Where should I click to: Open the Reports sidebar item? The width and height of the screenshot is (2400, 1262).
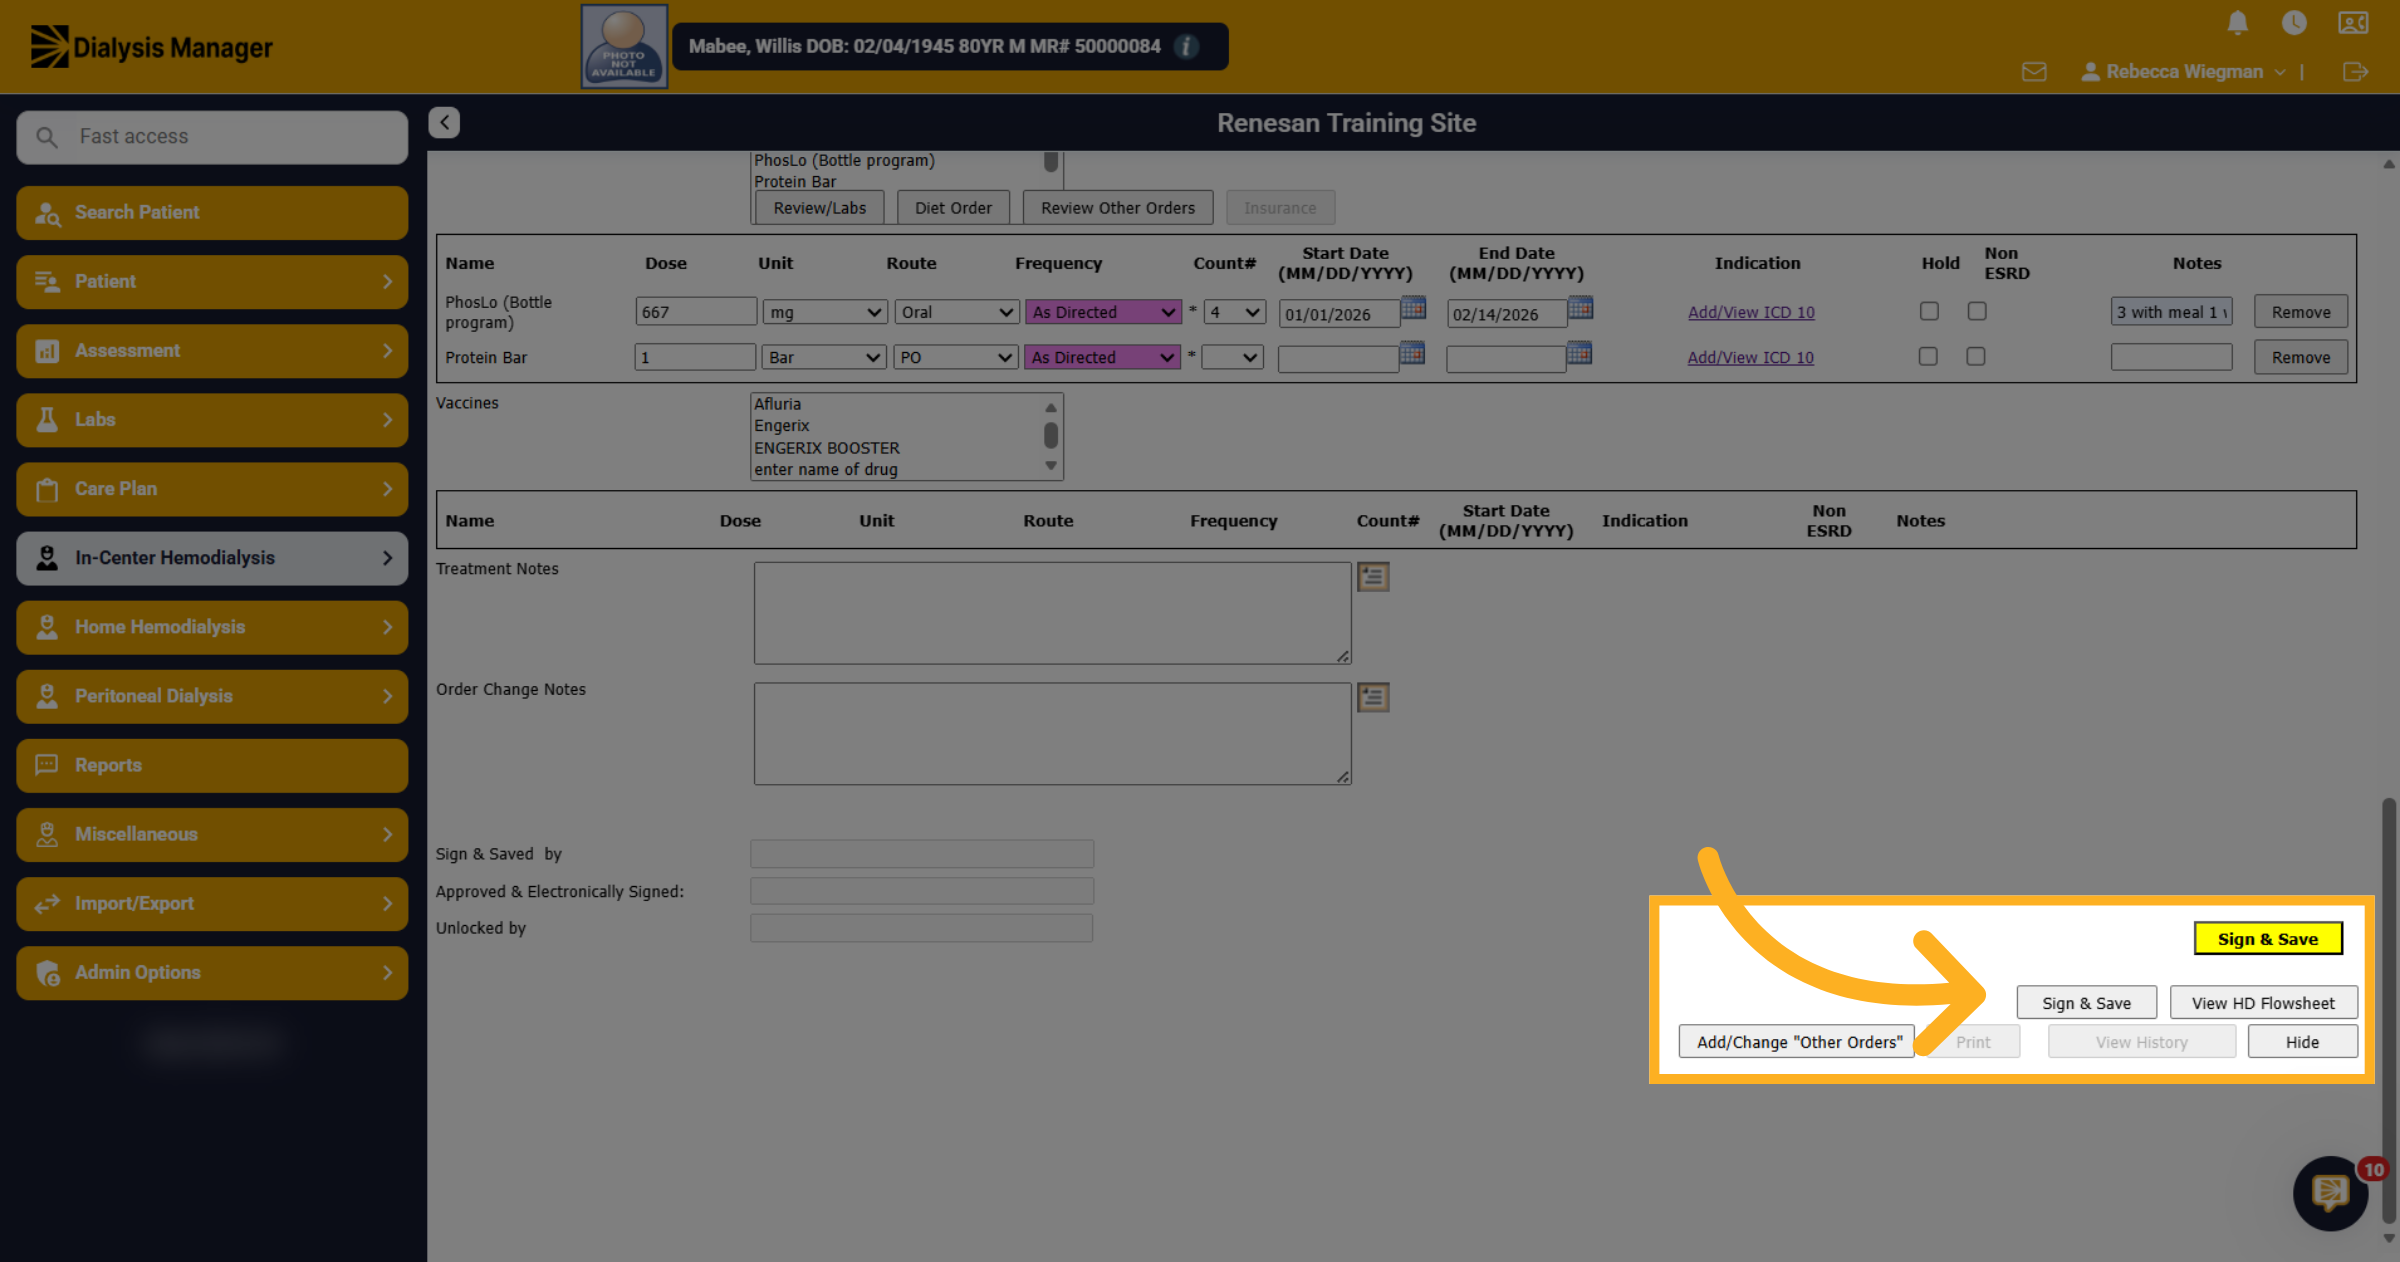click(x=212, y=765)
